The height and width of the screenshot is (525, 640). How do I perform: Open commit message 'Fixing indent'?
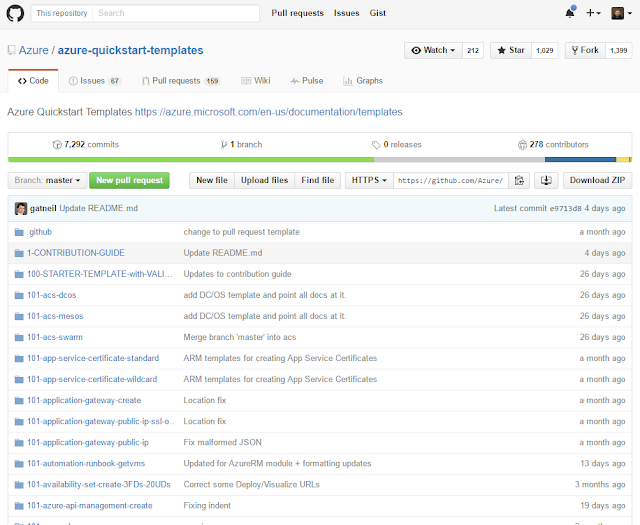pos(207,506)
